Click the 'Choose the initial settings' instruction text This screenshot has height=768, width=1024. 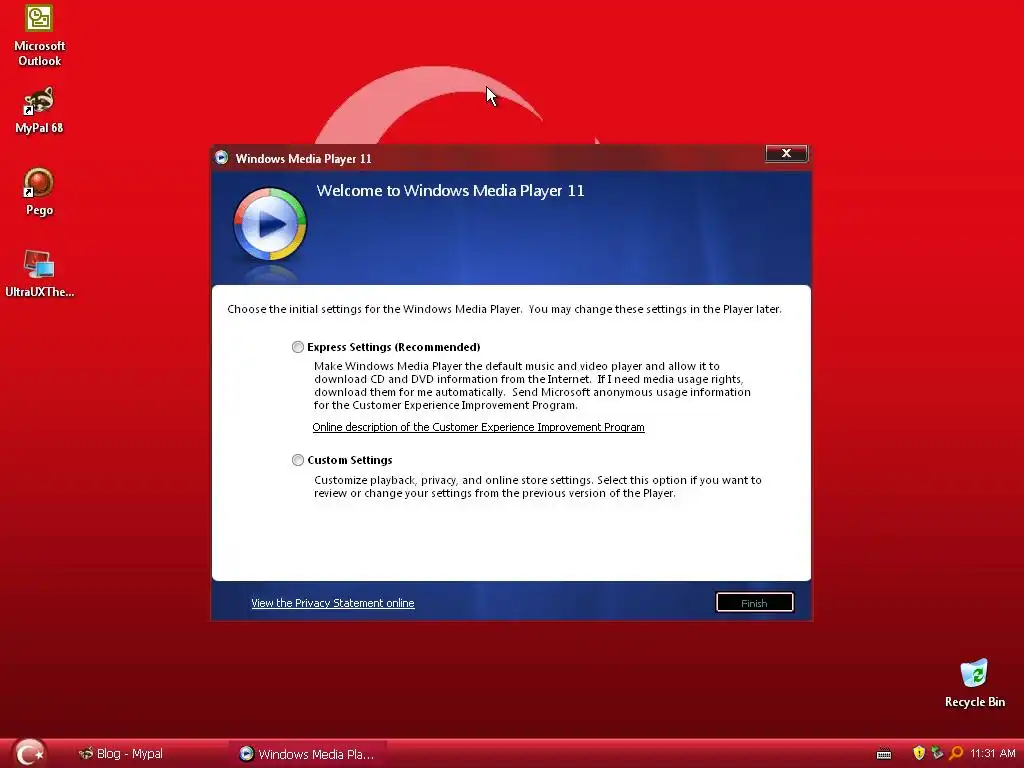pos(504,309)
